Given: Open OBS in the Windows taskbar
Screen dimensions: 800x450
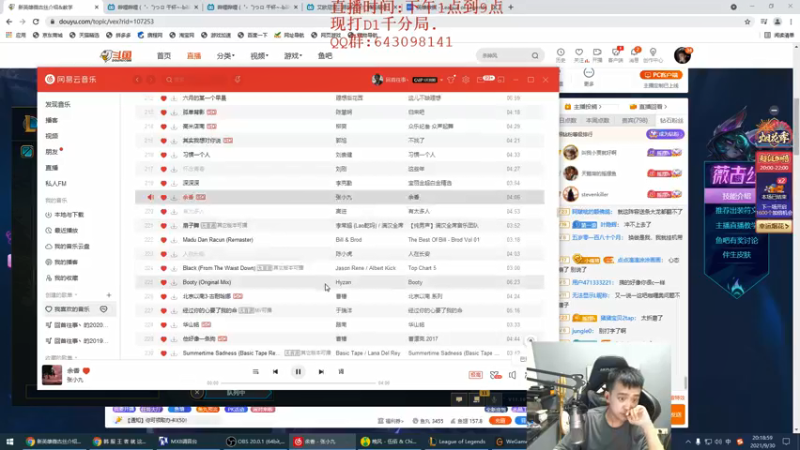Looking at the screenshot, I should pyautogui.click(x=255, y=441).
